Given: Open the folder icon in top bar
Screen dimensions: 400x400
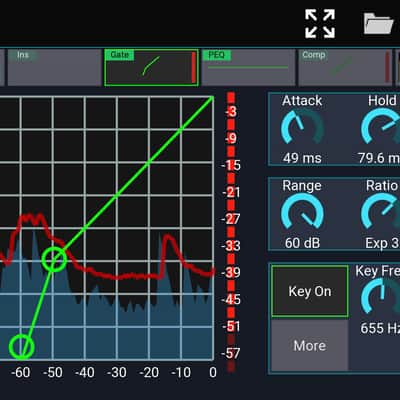Looking at the screenshot, I should [378, 24].
